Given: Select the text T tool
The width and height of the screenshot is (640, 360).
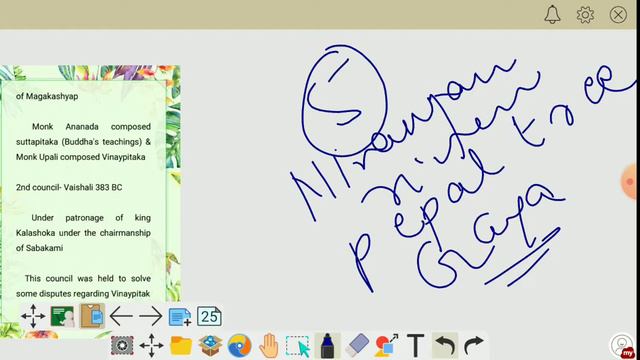Looking at the screenshot, I should coord(416,346).
